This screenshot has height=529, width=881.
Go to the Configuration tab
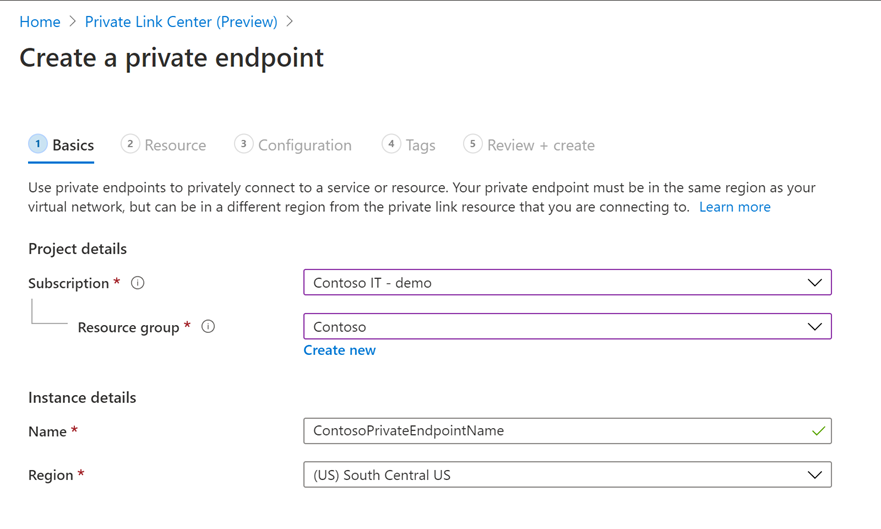coord(305,145)
